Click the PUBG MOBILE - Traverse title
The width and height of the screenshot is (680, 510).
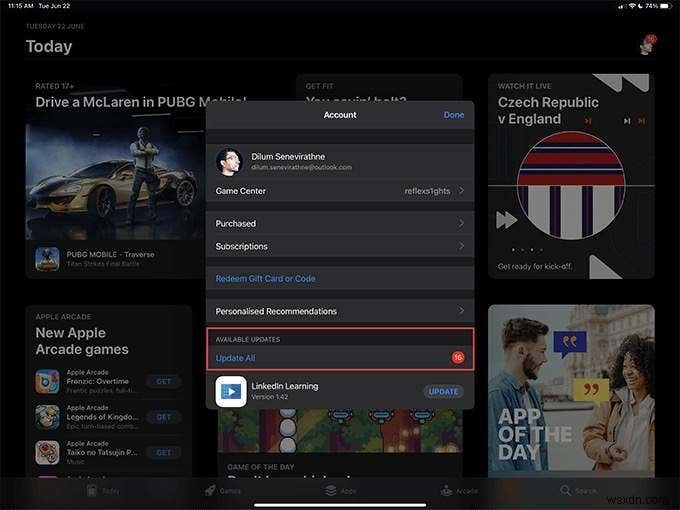pos(110,255)
